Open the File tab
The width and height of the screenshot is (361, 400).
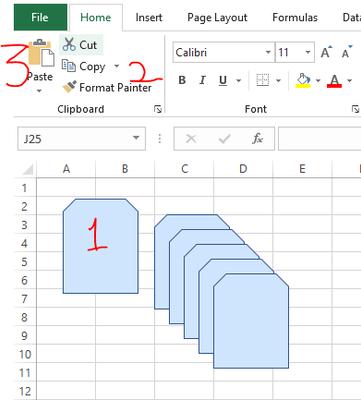coord(40,17)
